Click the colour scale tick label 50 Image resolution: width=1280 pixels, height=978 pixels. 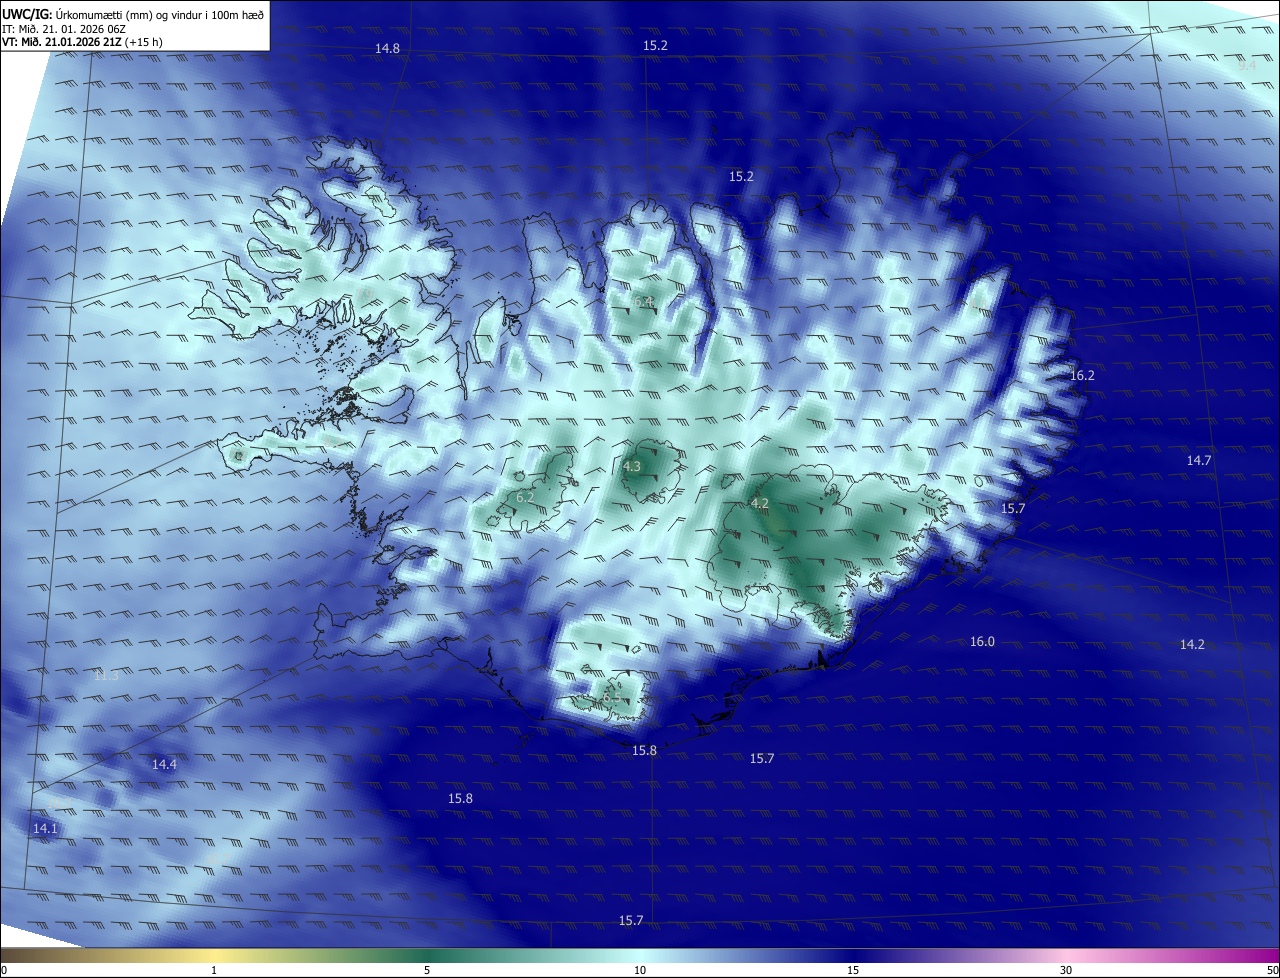click(1273, 971)
